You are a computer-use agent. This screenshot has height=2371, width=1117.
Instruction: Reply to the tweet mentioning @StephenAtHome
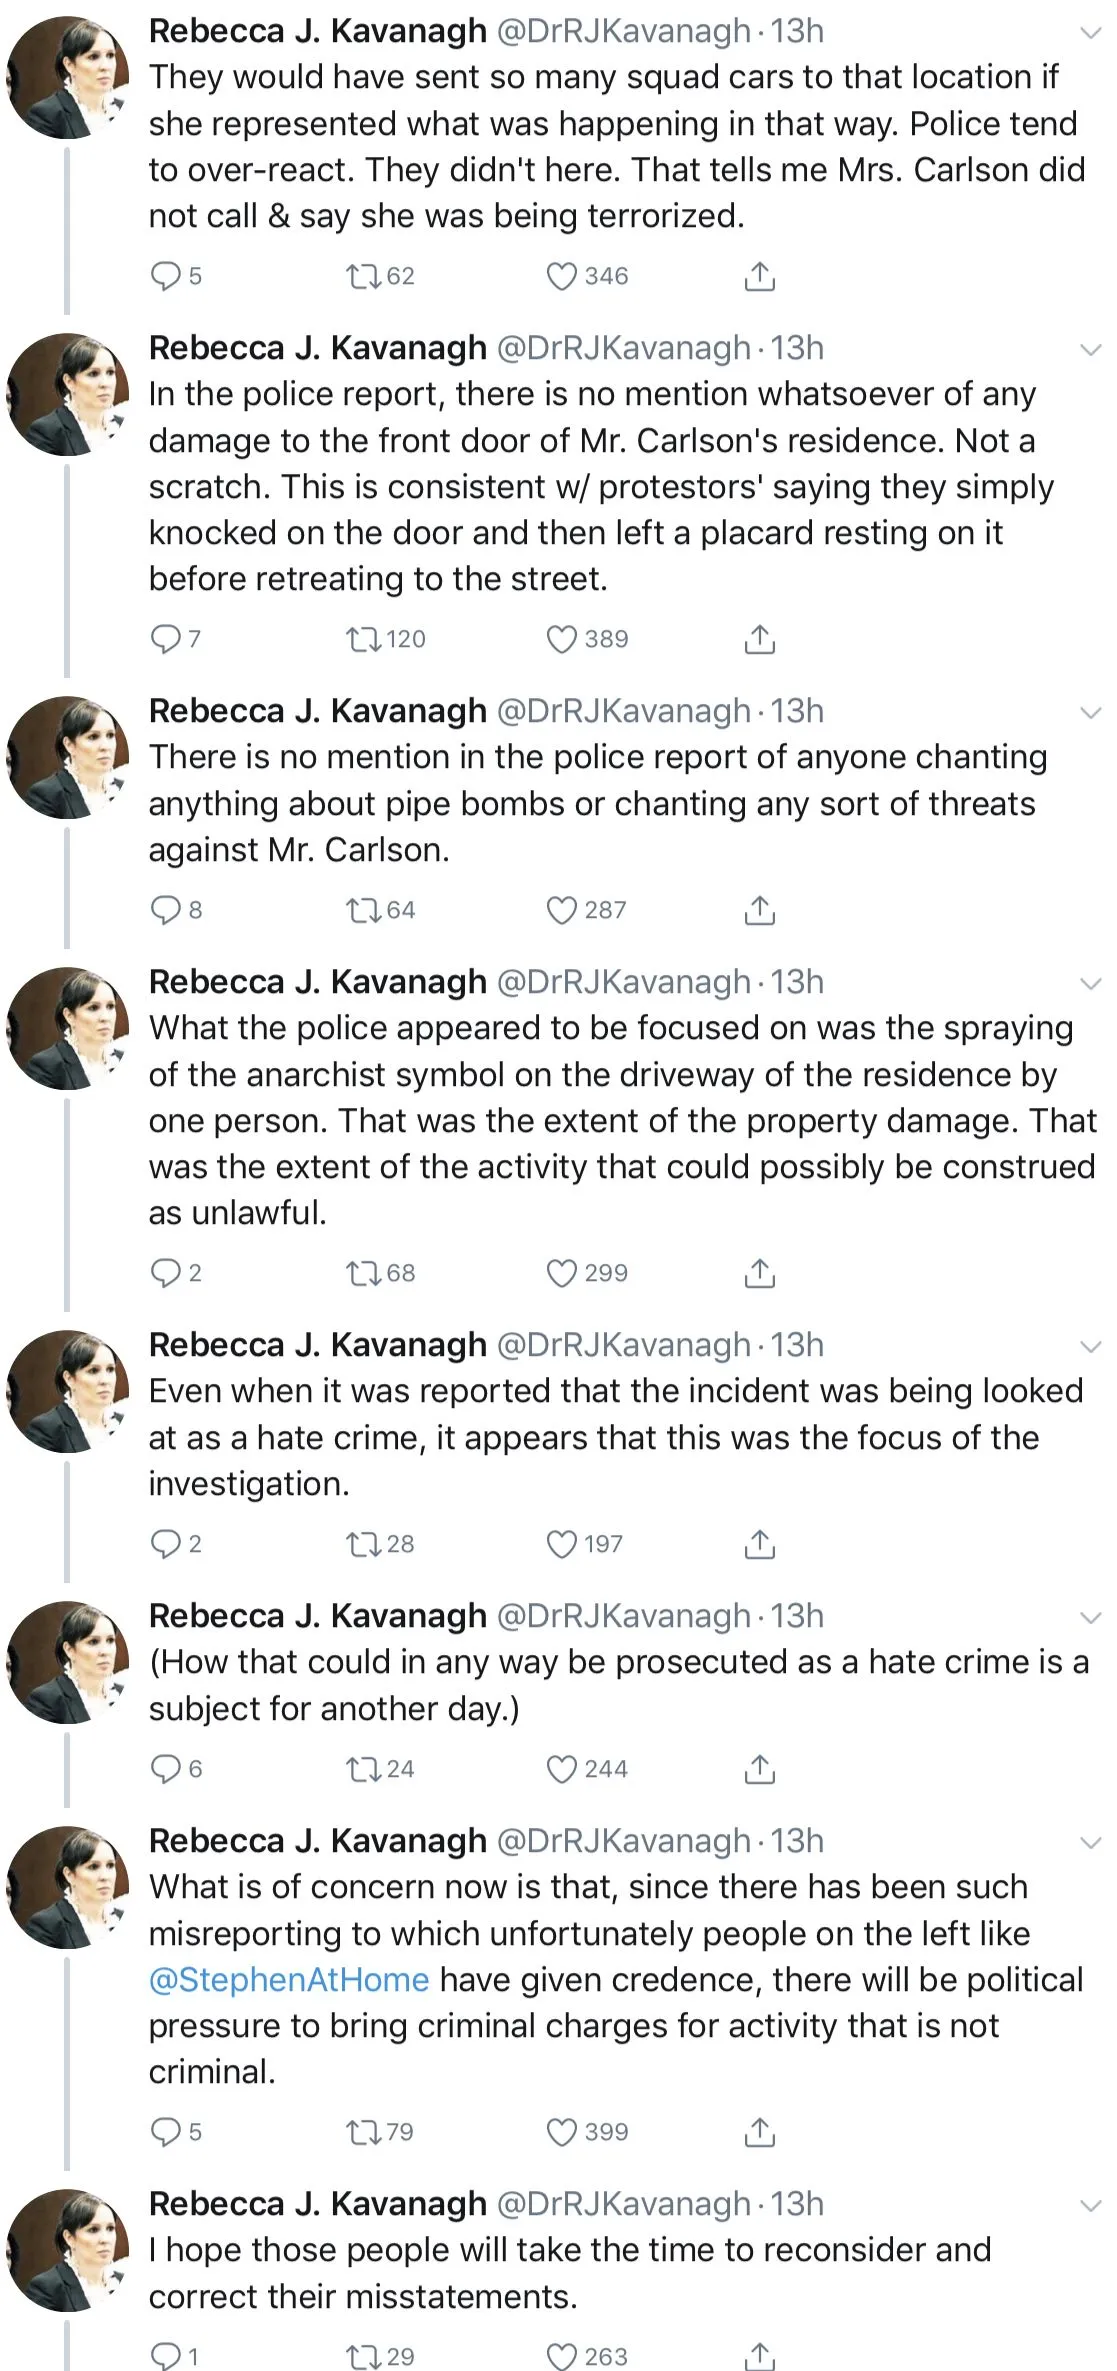point(164,2132)
